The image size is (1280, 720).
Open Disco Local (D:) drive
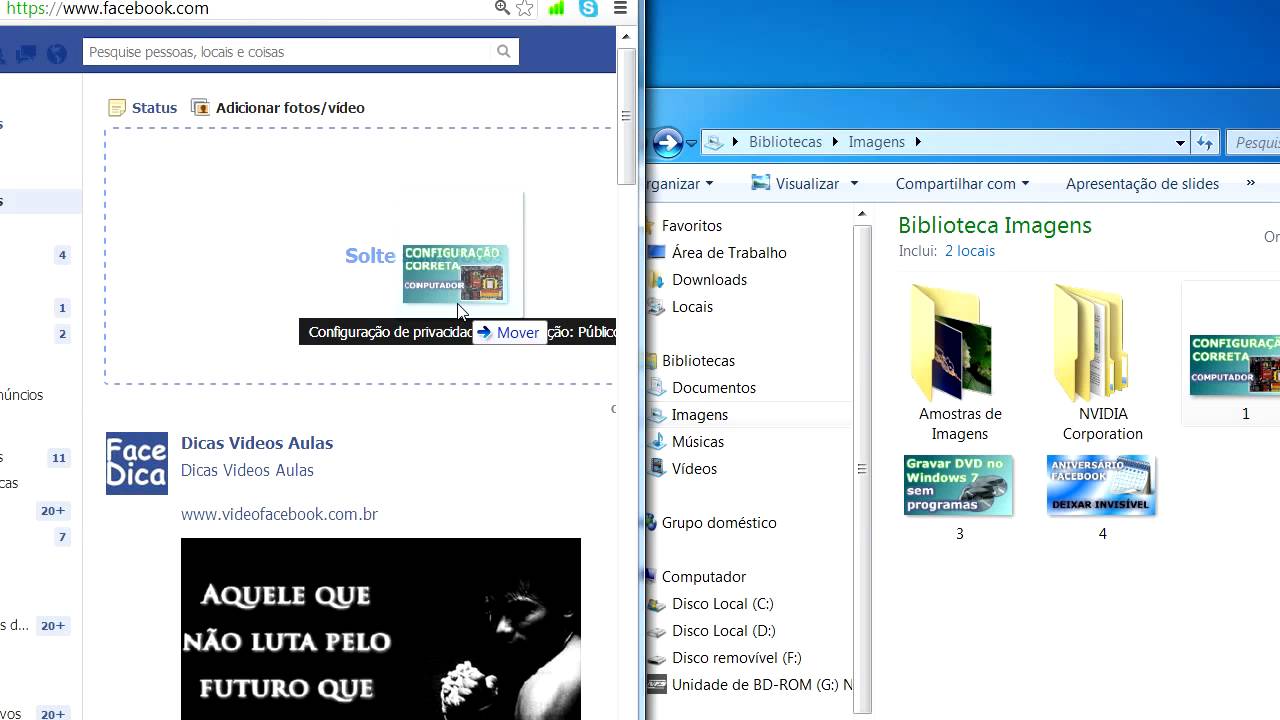tap(723, 630)
